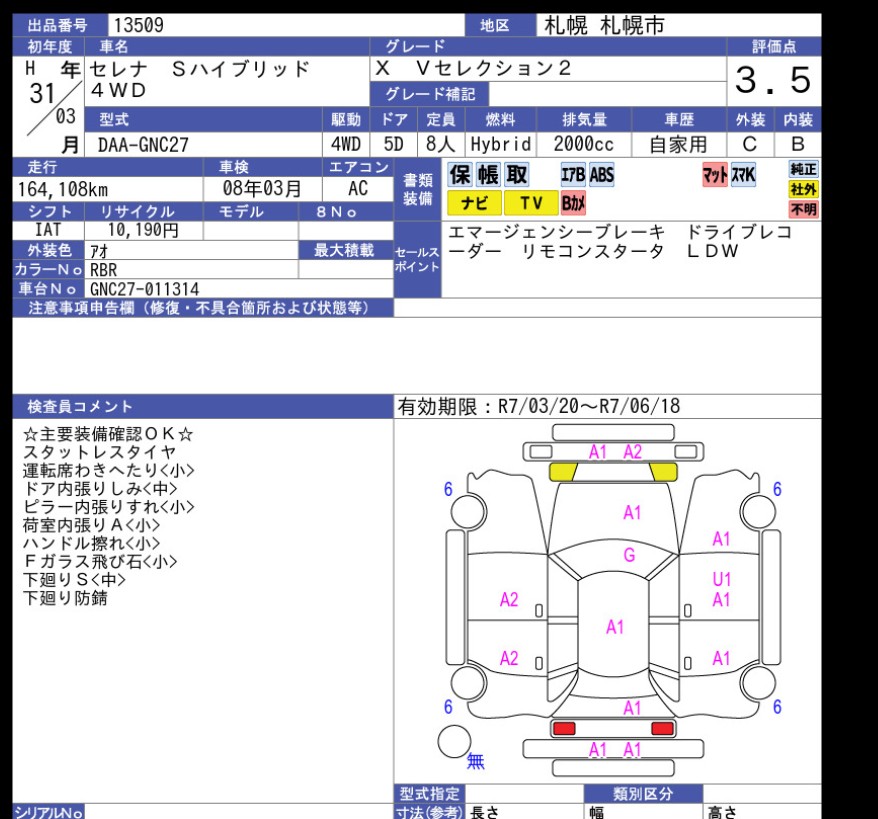Image resolution: width=878 pixels, height=819 pixels.
Task: Click the right yellow headlight on diagram
Action: pyautogui.click(x=664, y=472)
